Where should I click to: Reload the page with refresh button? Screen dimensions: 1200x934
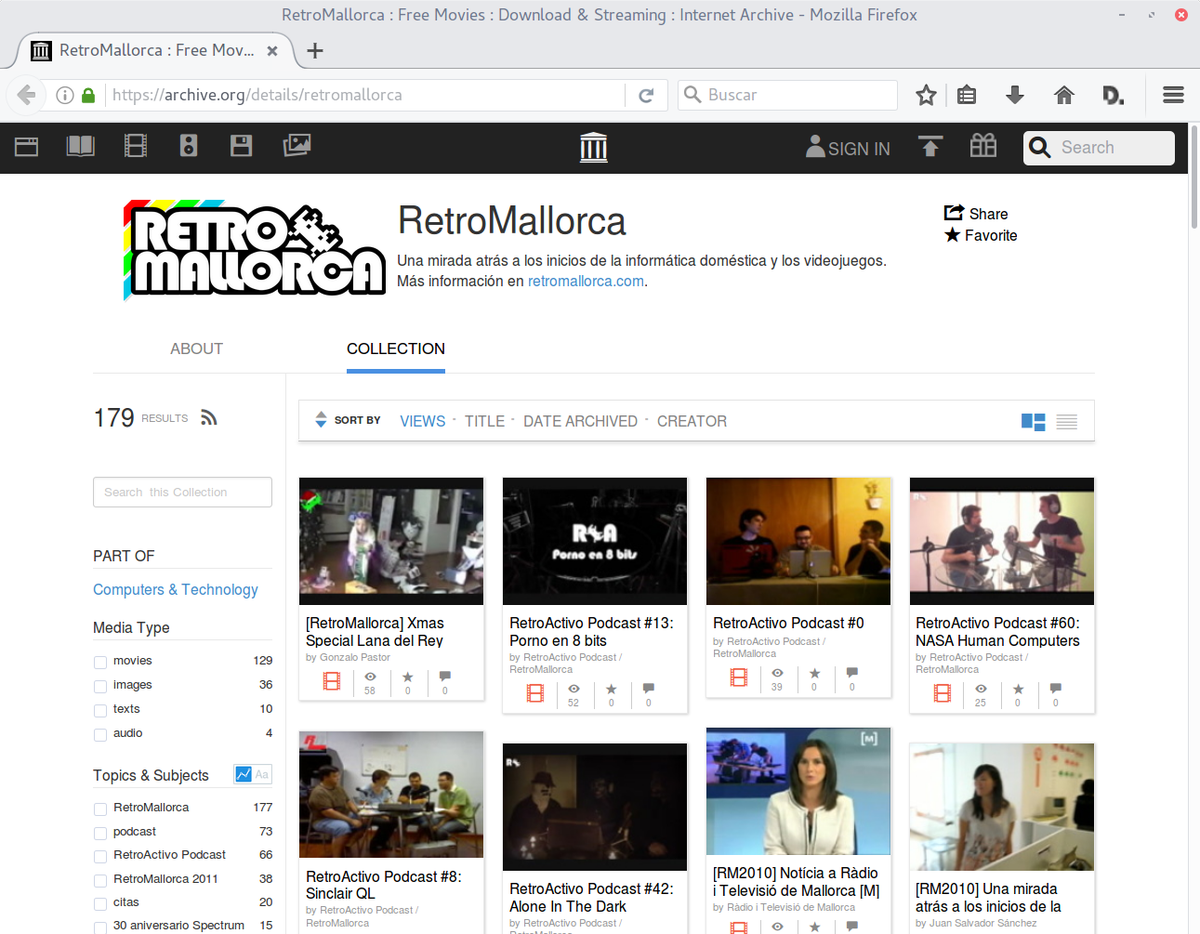pos(647,95)
